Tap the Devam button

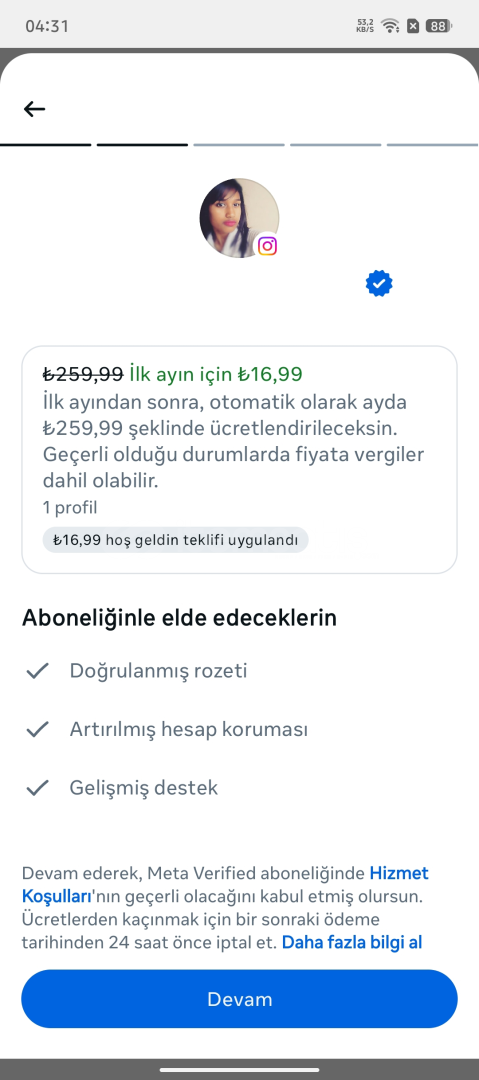point(239,999)
